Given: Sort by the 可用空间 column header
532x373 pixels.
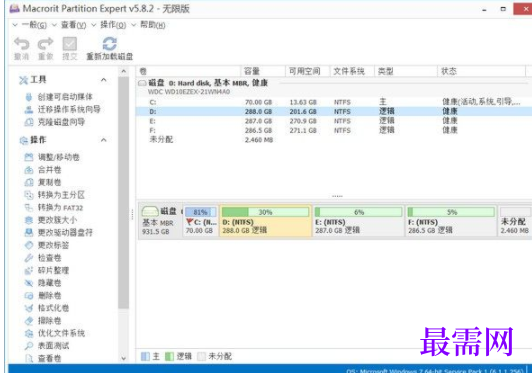Looking at the screenshot, I should click(x=307, y=71).
